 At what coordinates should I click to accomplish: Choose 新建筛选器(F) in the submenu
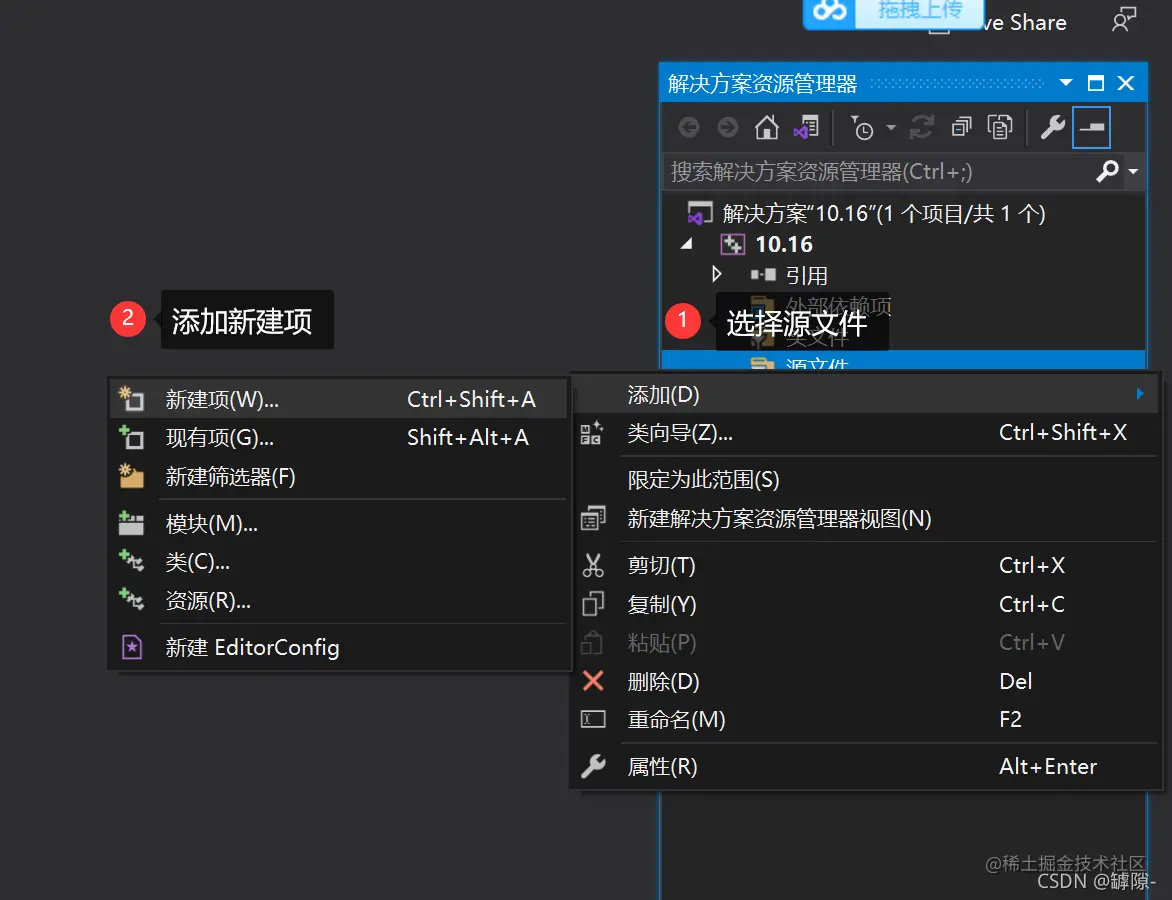point(339,477)
